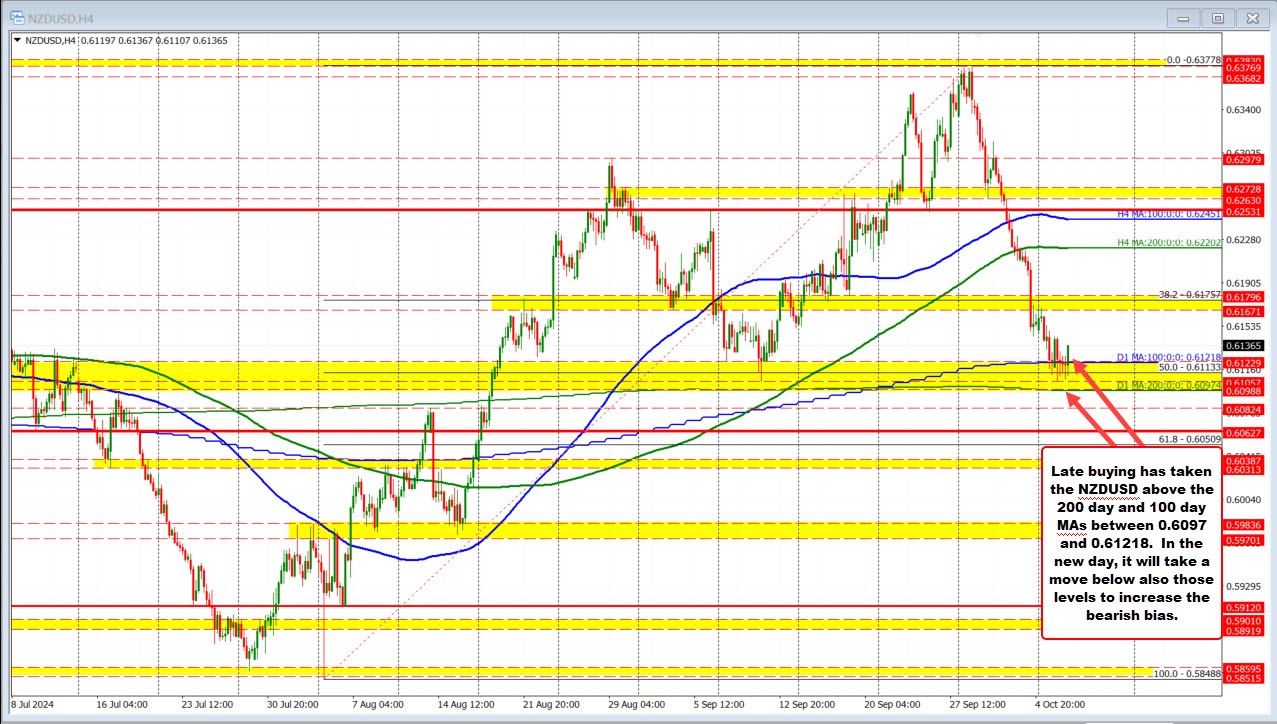
Task: Click the red price tag 0.61796
Action: click(1242, 297)
